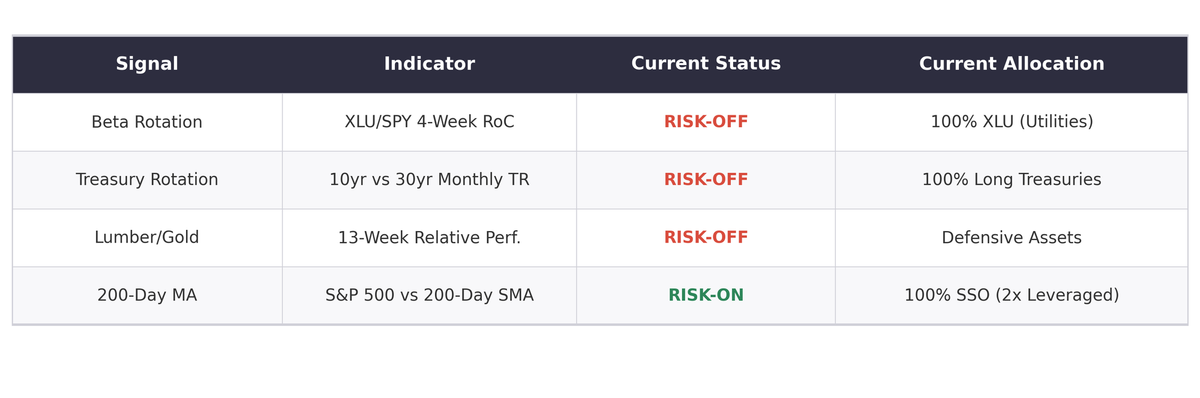Click the Lumber/Gold signal cell
The image size is (1200, 398).
click(x=147, y=238)
